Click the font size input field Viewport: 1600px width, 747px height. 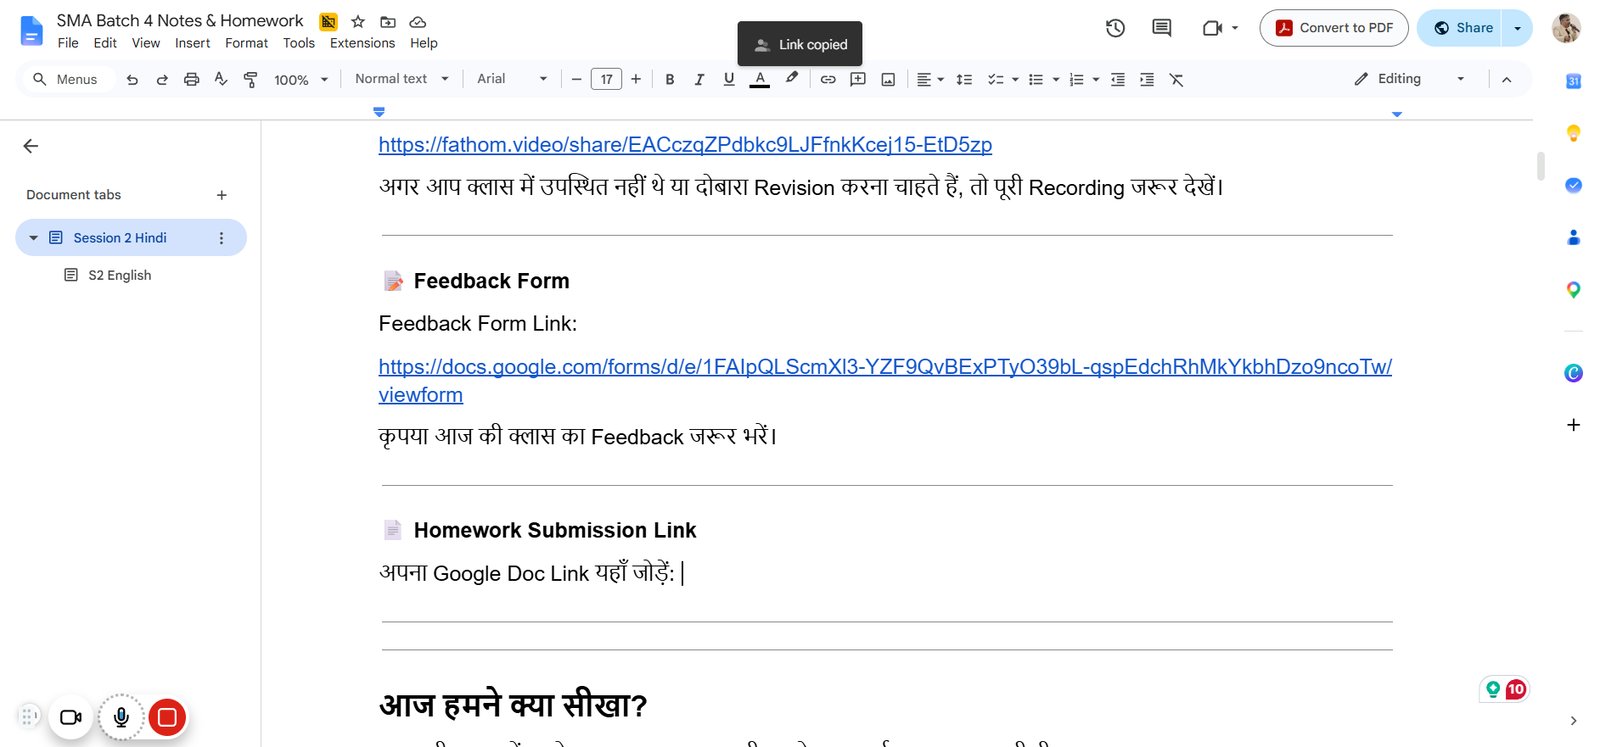pos(606,79)
